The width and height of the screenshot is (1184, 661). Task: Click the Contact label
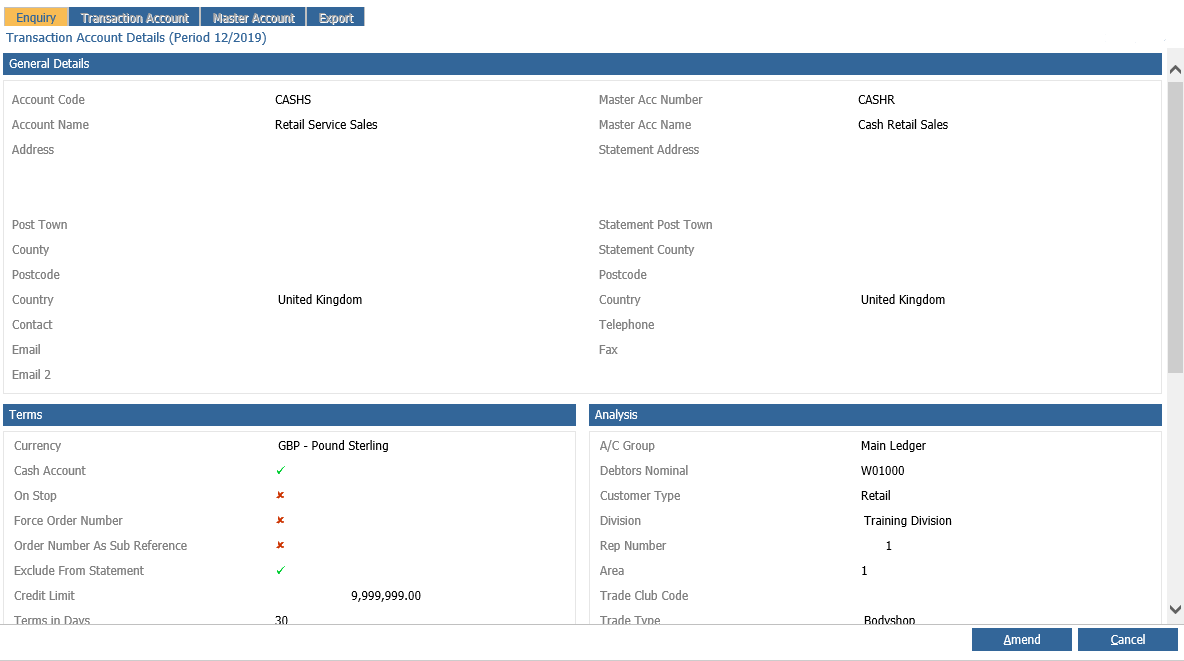coord(32,325)
